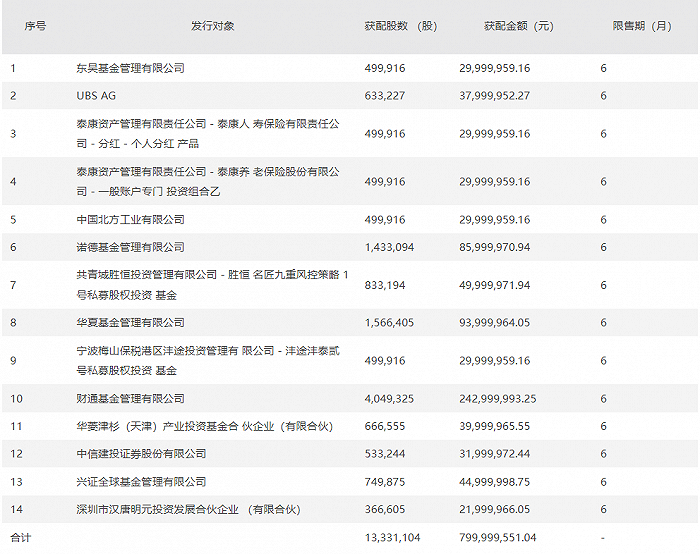Select the header cell 发行对象
The width and height of the screenshot is (700, 554).
[x=212, y=26]
